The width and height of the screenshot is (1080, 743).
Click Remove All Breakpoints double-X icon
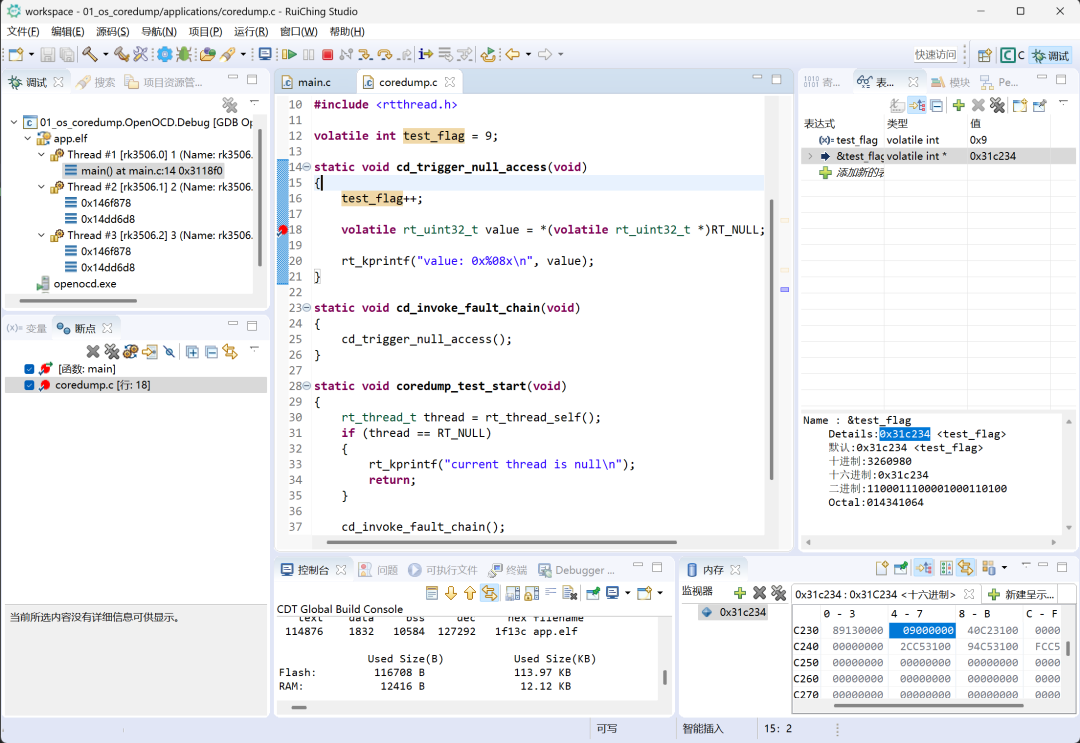pyautogui.click(x=111, y=351)
